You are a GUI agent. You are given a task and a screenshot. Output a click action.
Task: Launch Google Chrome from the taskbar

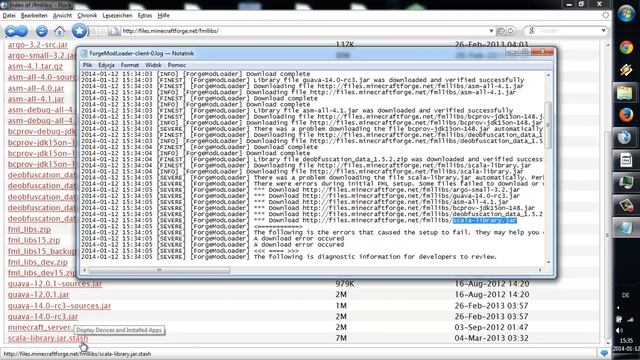pos(626,47)
